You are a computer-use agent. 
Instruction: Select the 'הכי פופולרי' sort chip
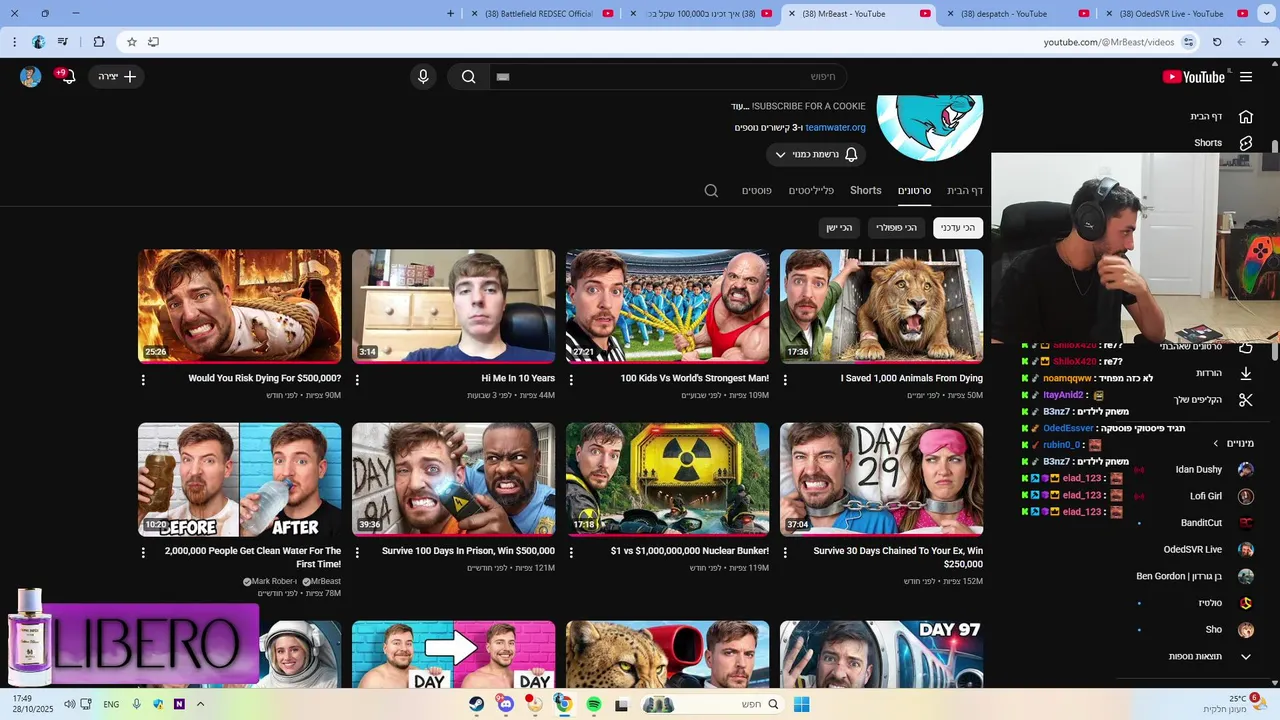(x=897, y=228)
